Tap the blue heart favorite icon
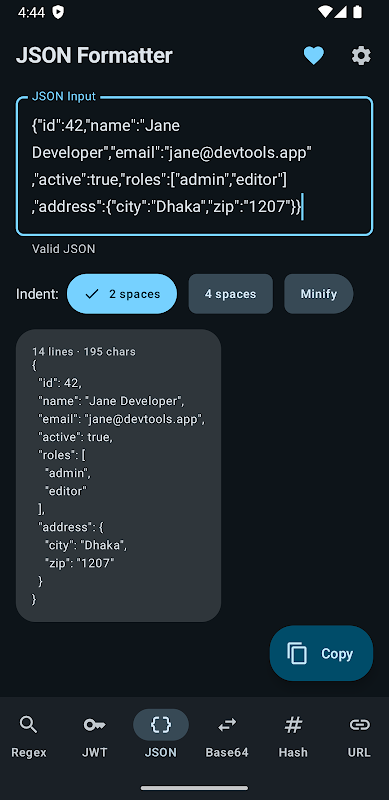The height and width of the screenshot is (800, 389). tap(313, 56)
